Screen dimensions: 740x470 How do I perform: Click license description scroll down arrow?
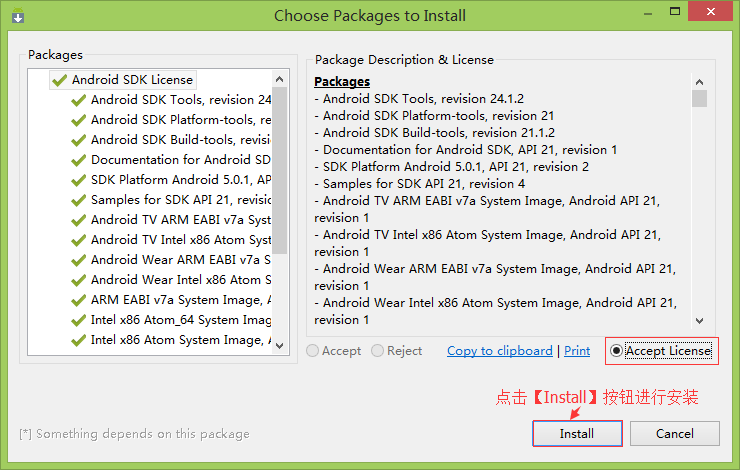tap(699, 321)
